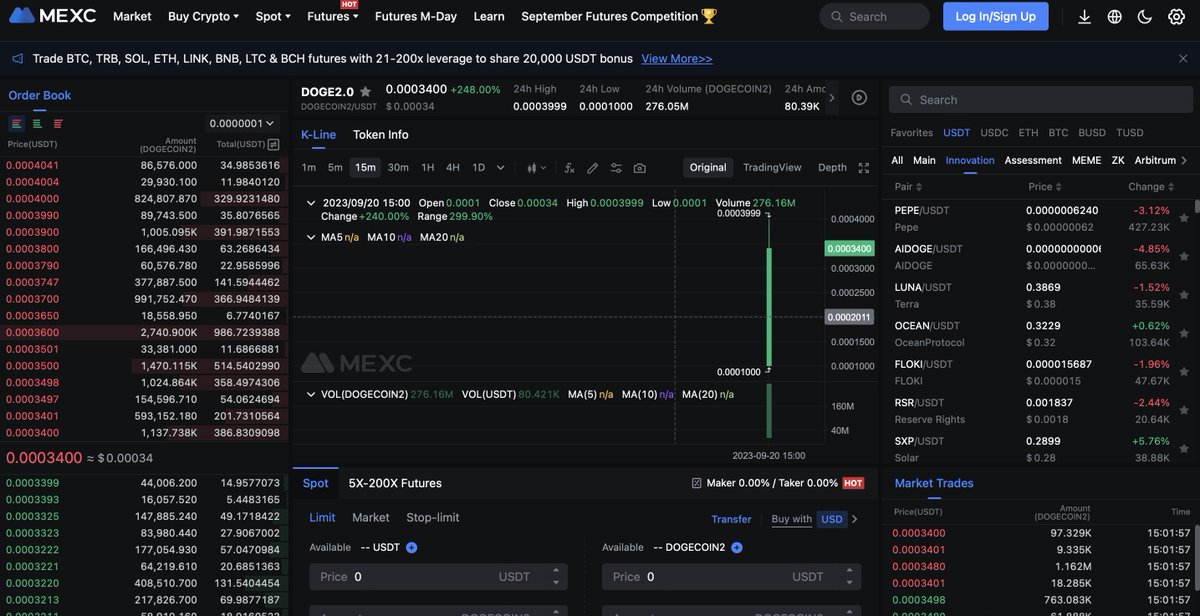Screen dimensions: 1200x616
Task: Click the Log In/Sign Up button
Action: coord(996,16)
